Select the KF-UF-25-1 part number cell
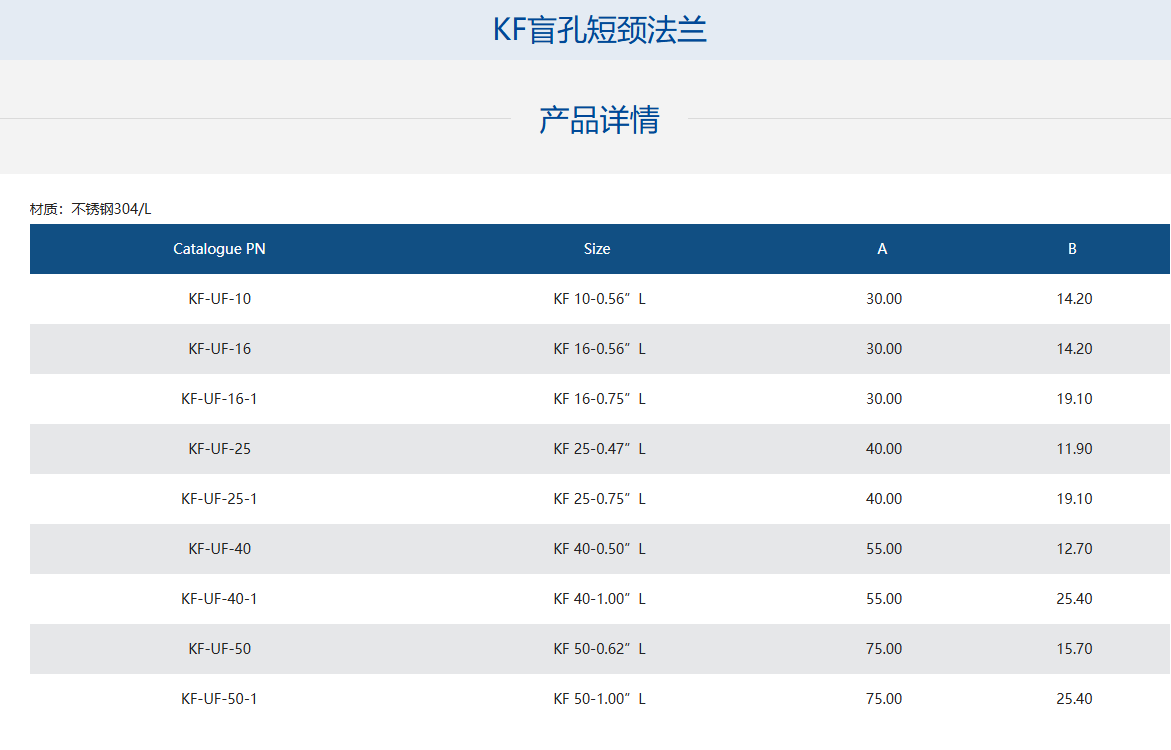Image resolution: width=1171 pixels, height=750 pixels. 219,499
